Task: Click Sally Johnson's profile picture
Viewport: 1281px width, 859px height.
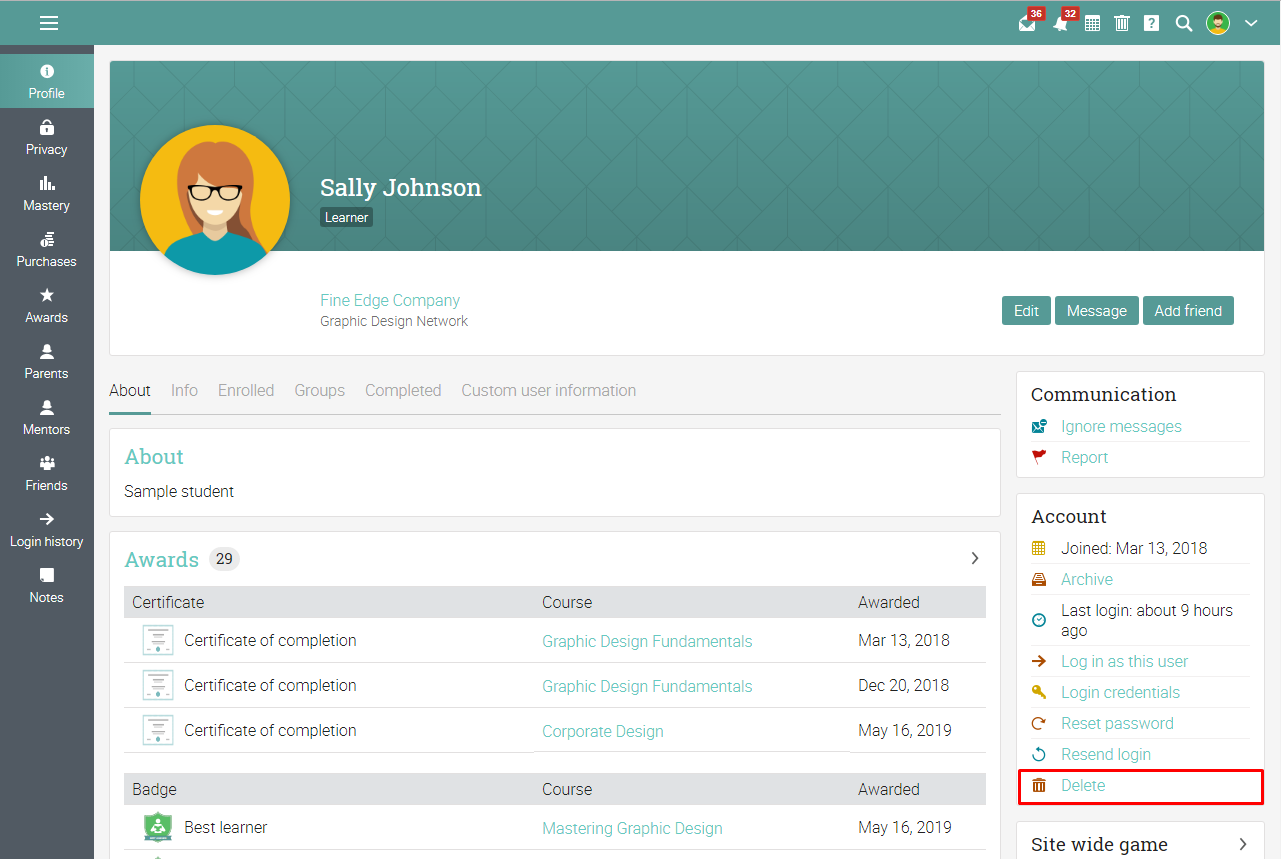Action: coord(215,200)
